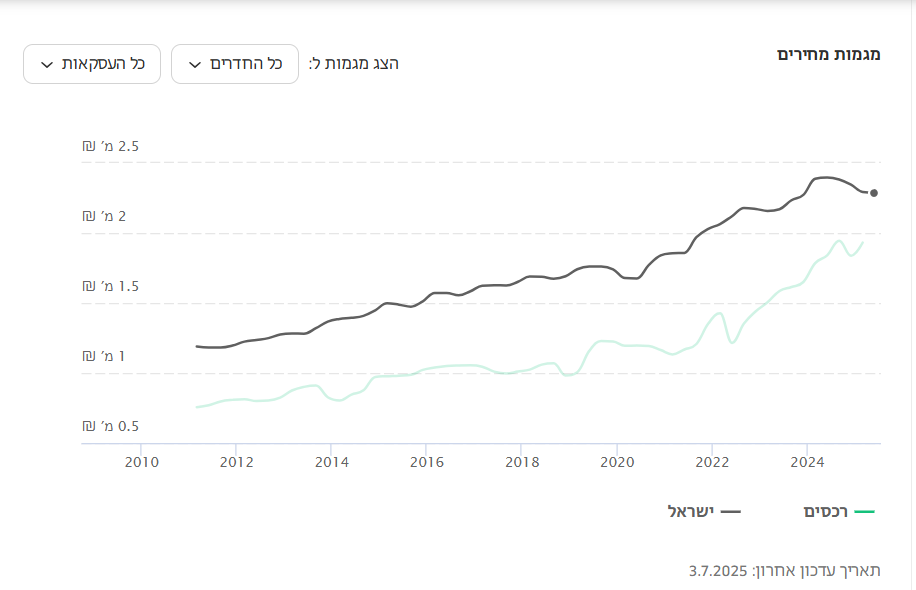Click the 2.5 מ' ₪ y-axis label
Viewport: 916px width, 590px height.
tap(110, 147)
